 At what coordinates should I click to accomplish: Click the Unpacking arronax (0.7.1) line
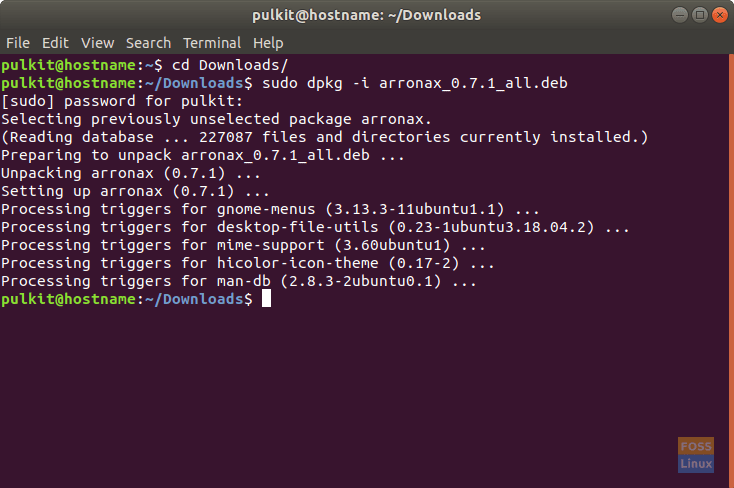131,173
